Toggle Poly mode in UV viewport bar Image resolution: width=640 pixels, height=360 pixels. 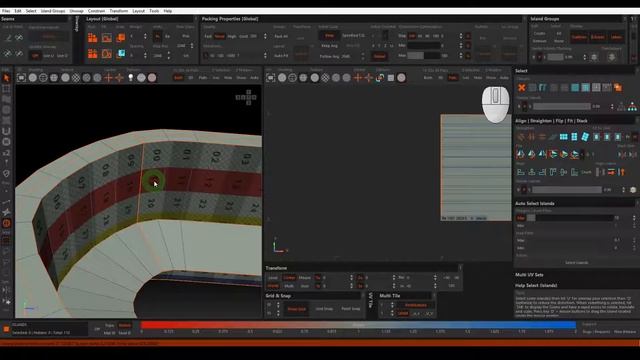(452, 78)
